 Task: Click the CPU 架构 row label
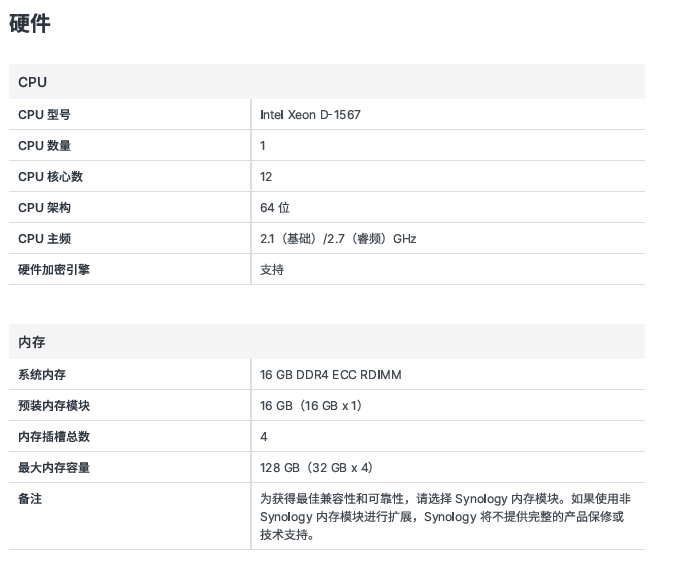coord(44,208)
